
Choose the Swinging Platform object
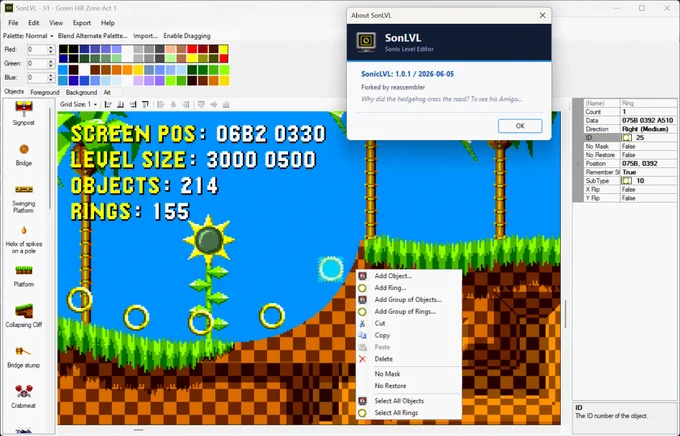(x=23, y=199)
